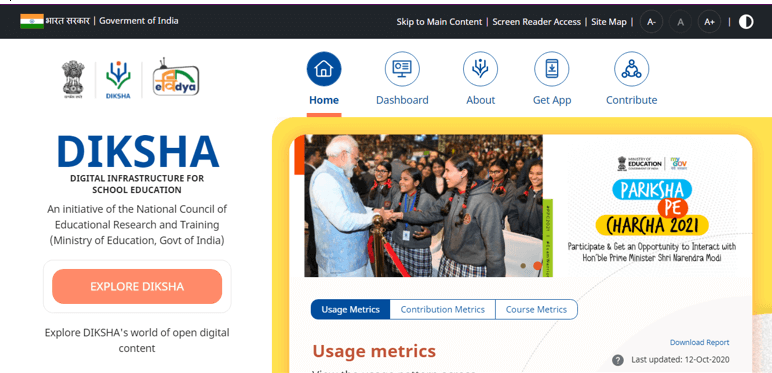Click the Get App download icon
Viewport: 772px width, 373px height.
(x=551, y=69)
